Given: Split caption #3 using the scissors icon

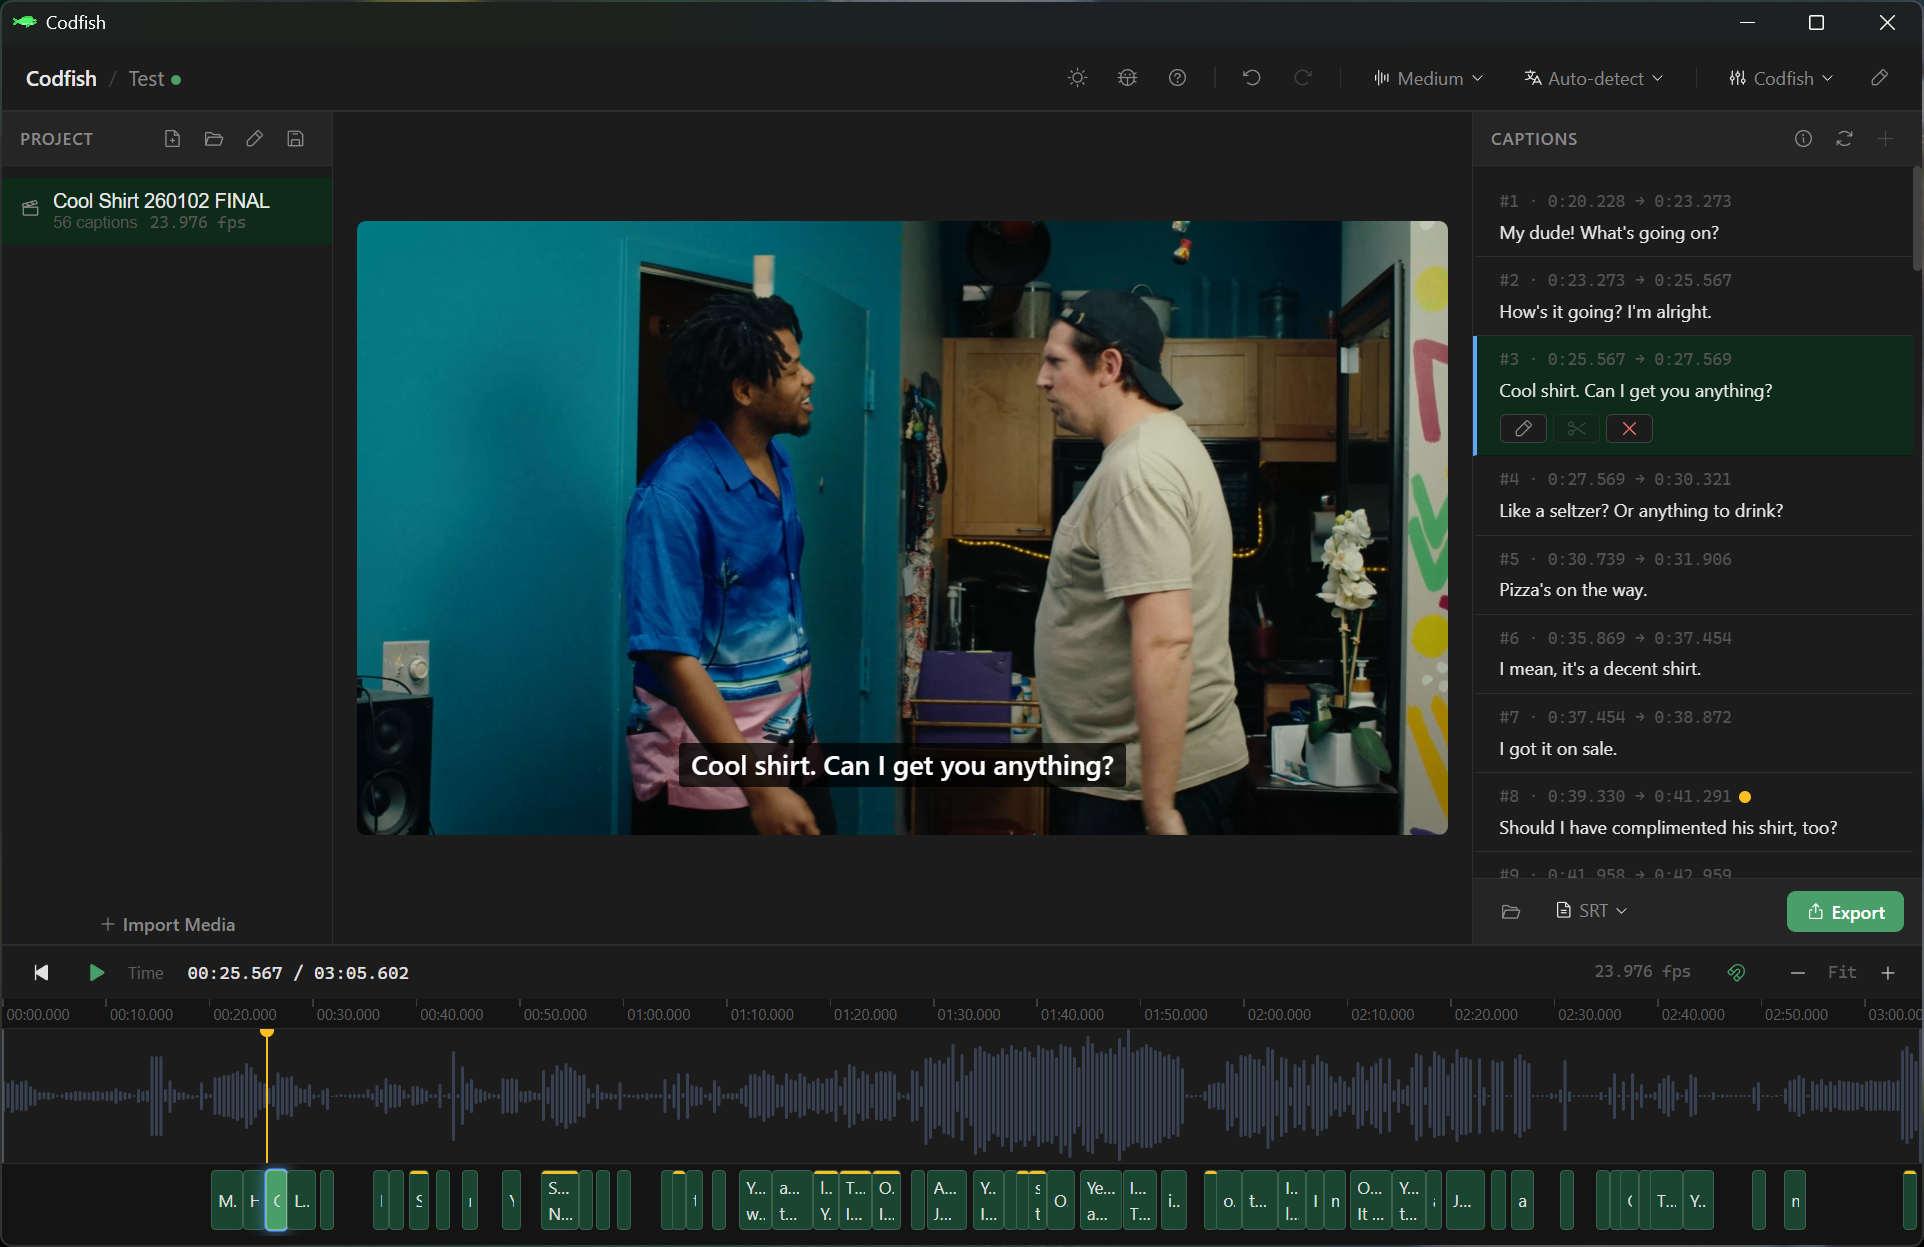Looking at the screenshot, I should pyautogui.click(x=1575, y=428).
